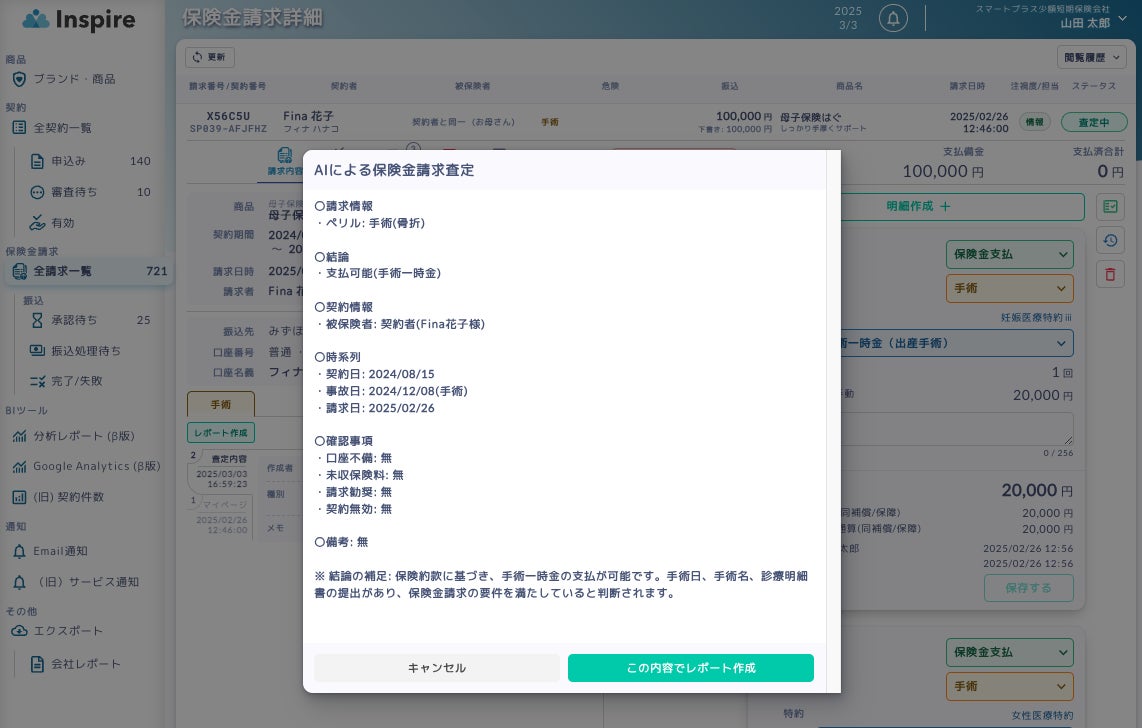Viewport: 1142px width, 728px height.
Task: Select the 手術 tab
Action: [221, 404]
